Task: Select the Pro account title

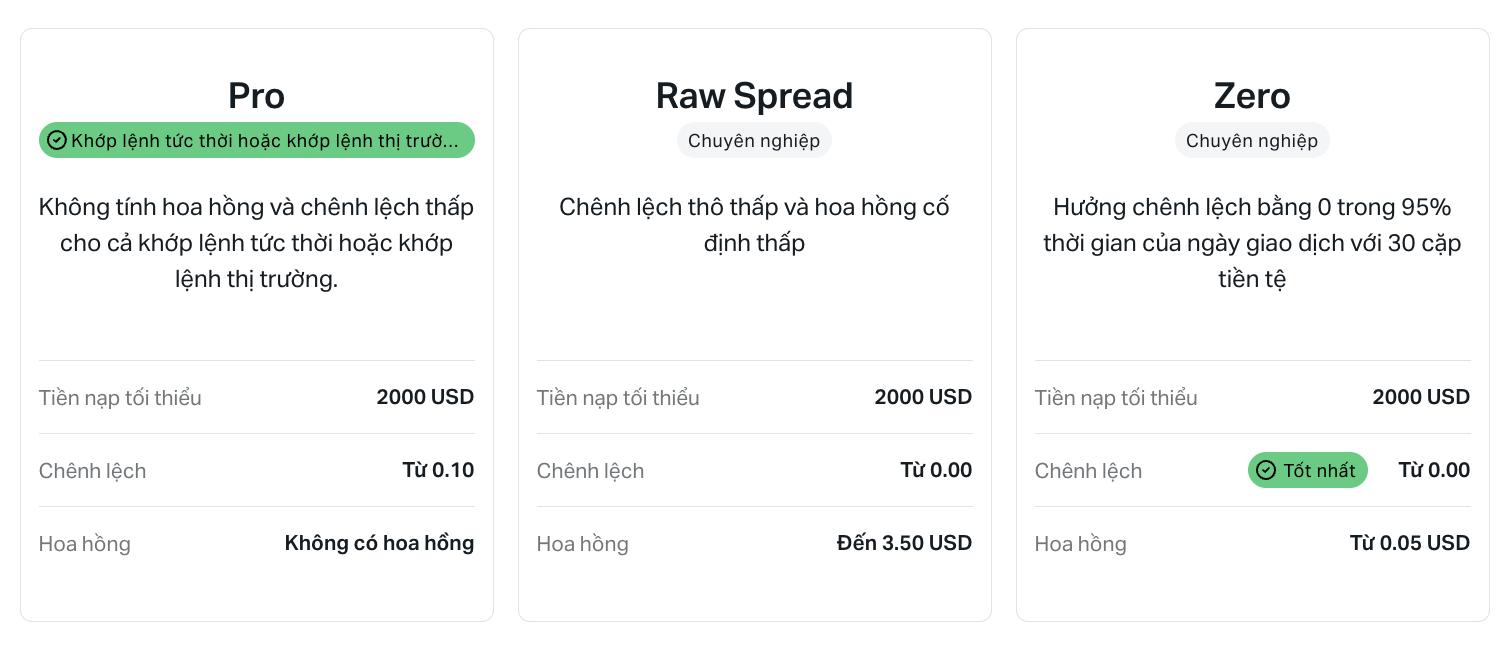Action: 256,96
